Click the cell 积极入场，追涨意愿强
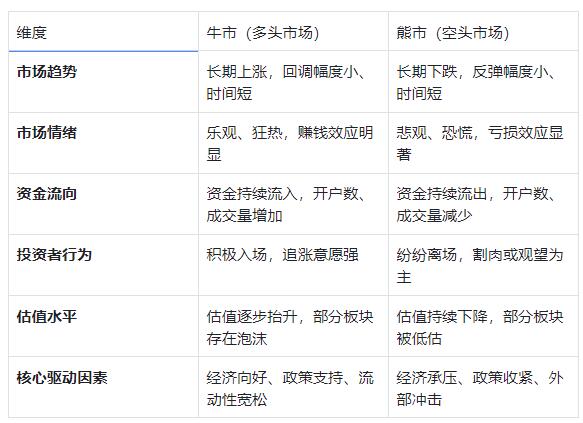Viewport: 583px width, 423px height. 293,265
